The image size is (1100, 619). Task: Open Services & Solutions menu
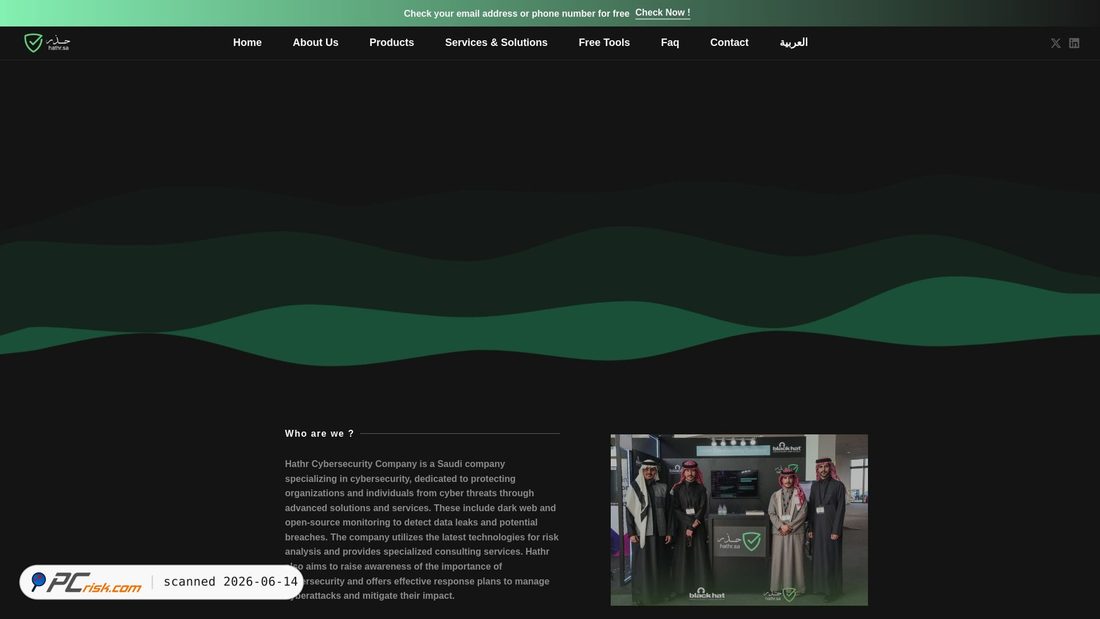point(496,43)
